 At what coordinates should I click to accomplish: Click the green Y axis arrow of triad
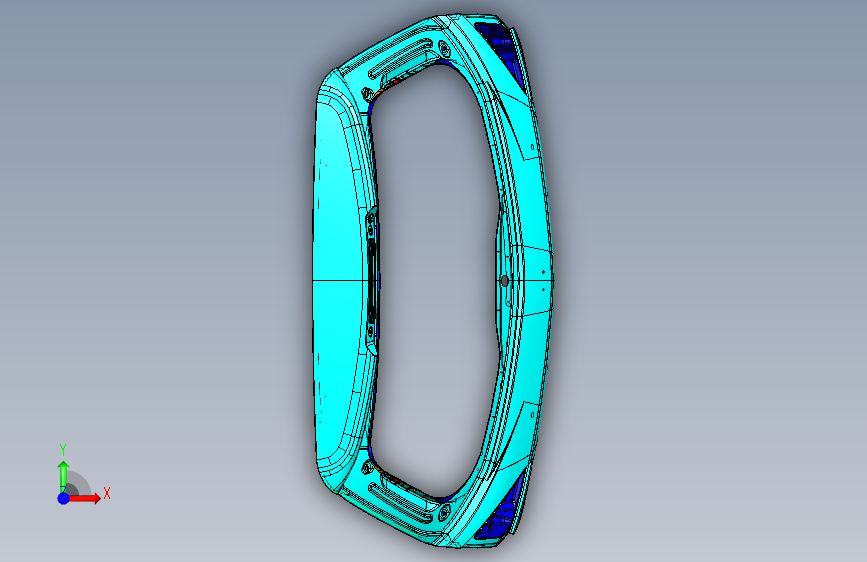[x=63, y=477]
